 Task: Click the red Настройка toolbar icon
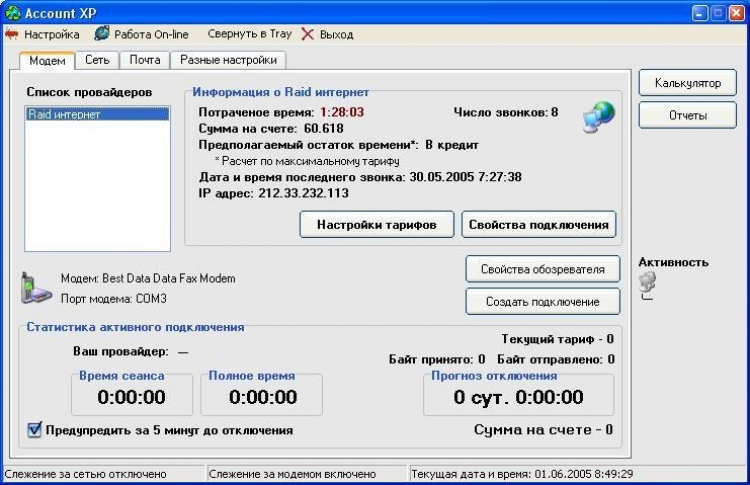tap(11, 34)
